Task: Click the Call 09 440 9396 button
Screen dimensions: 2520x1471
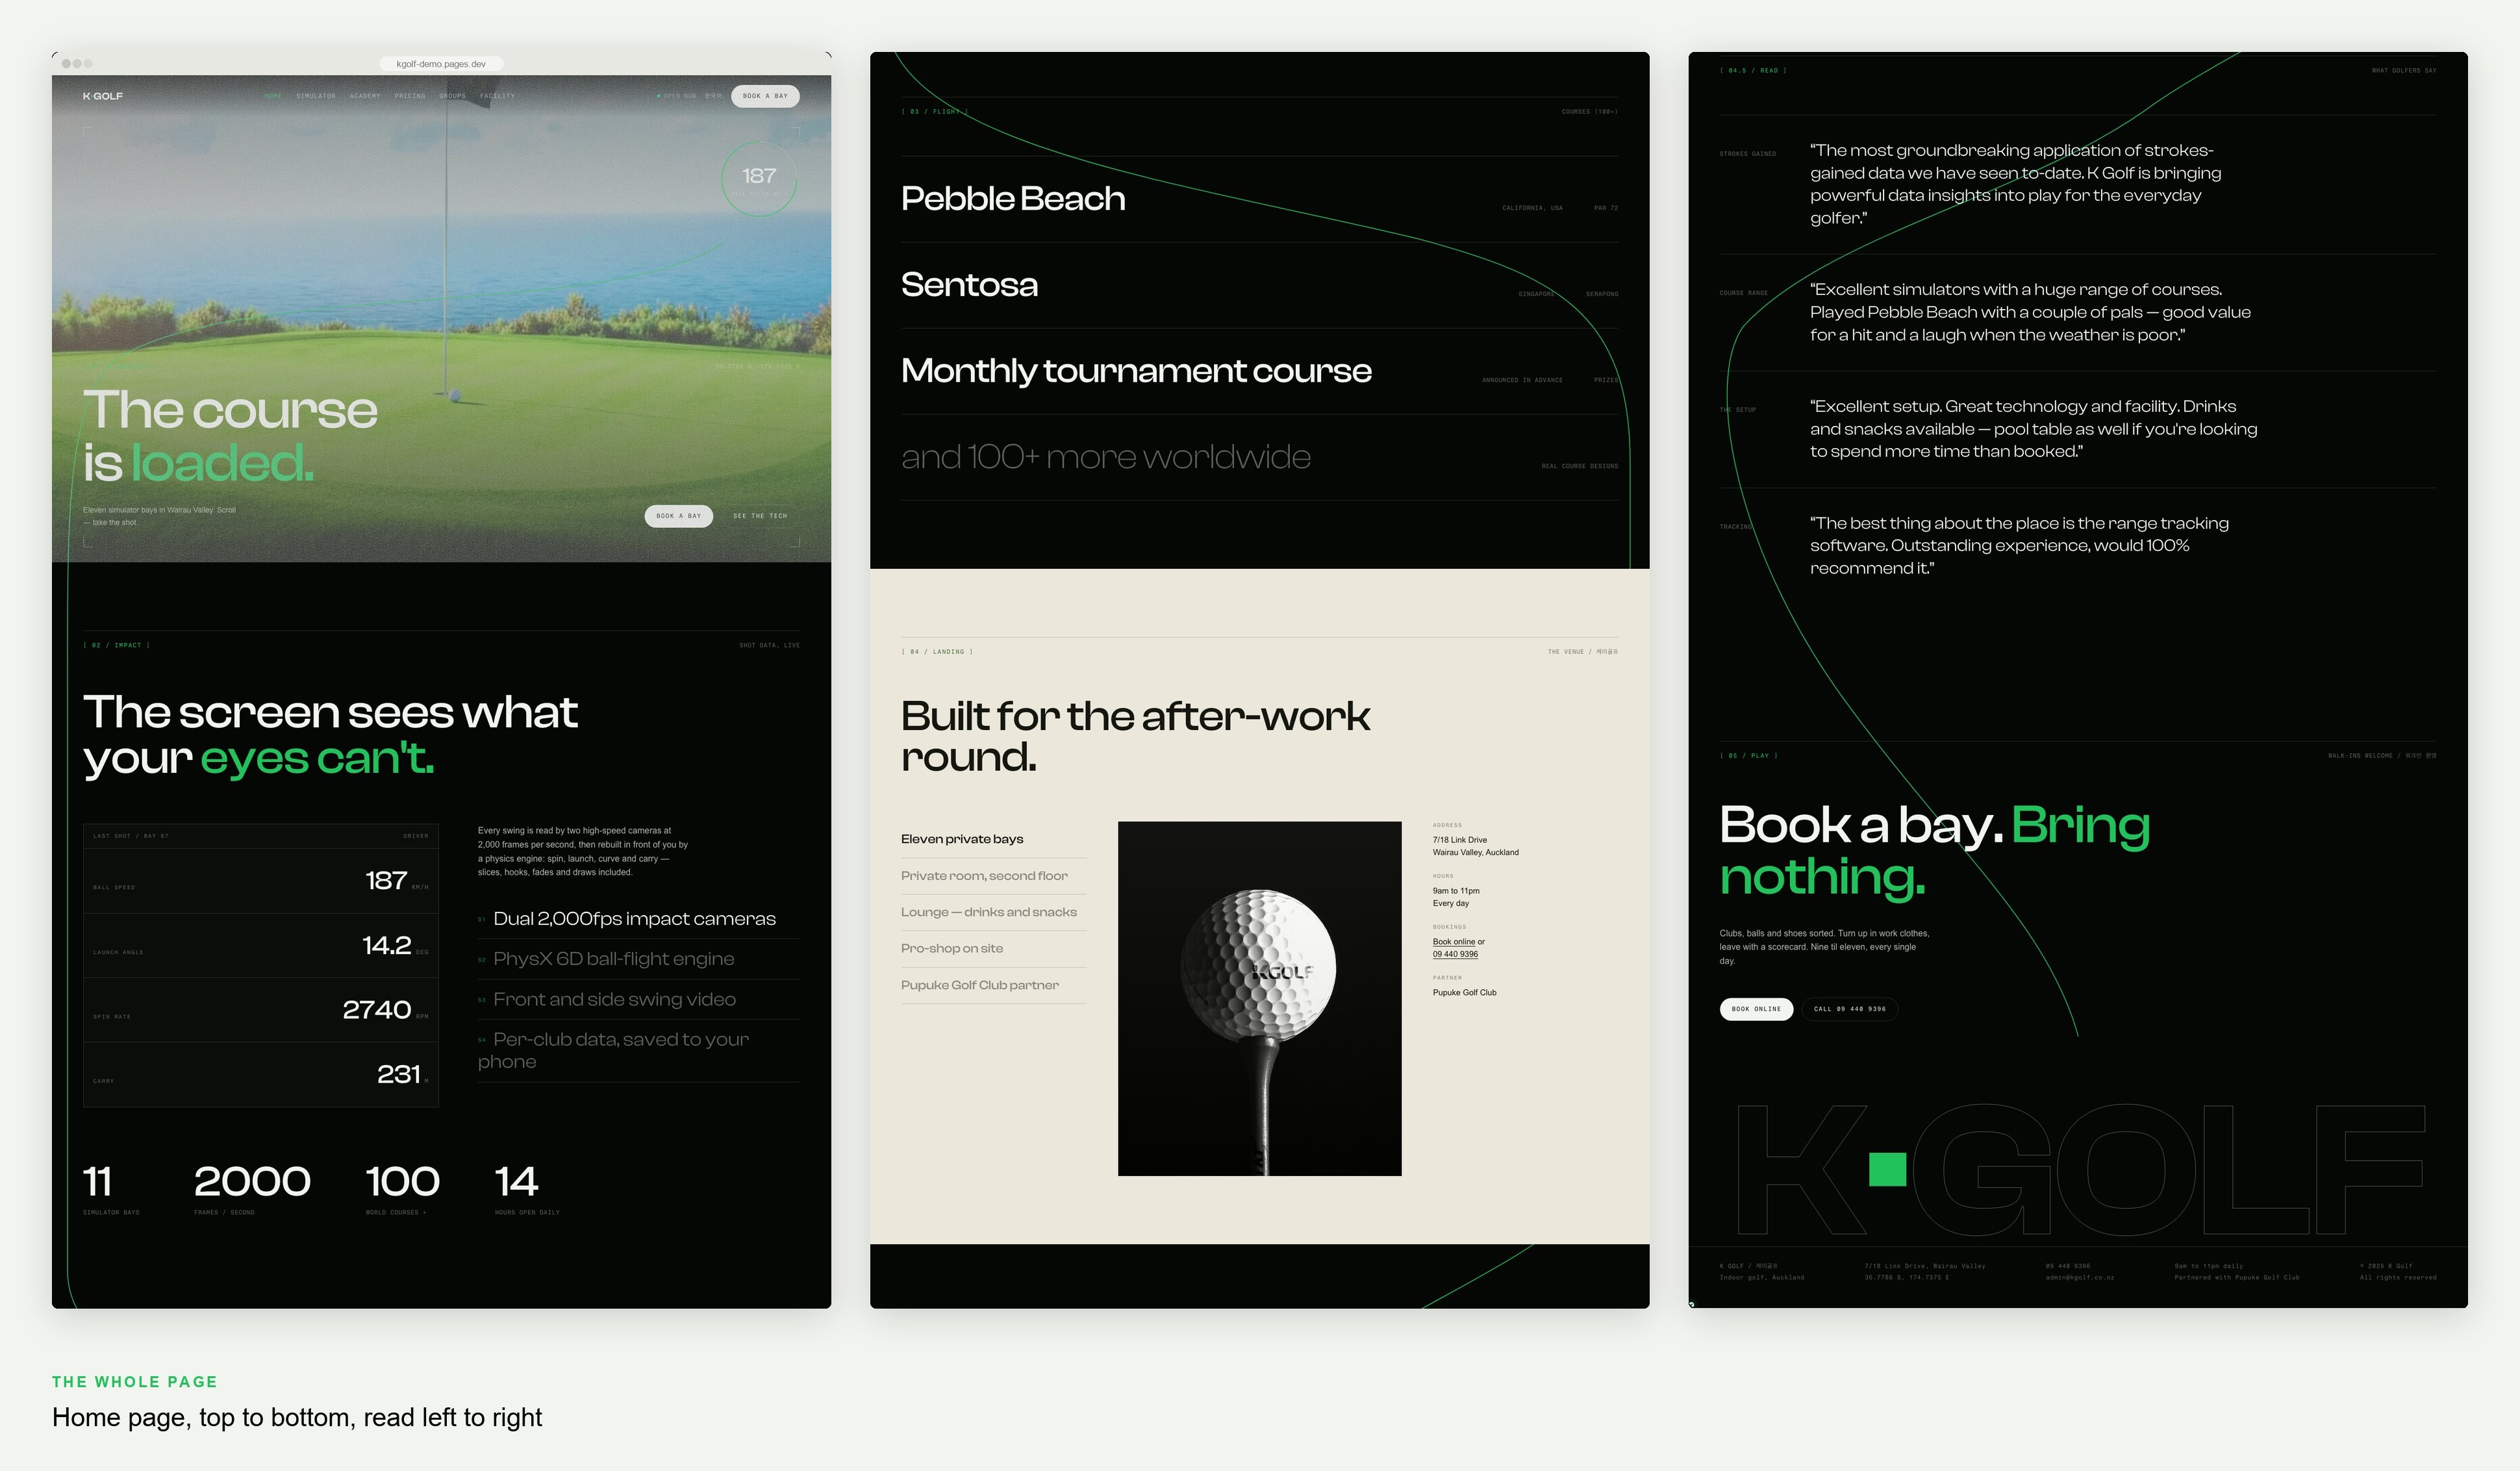Action: tap(1850, 1009)
